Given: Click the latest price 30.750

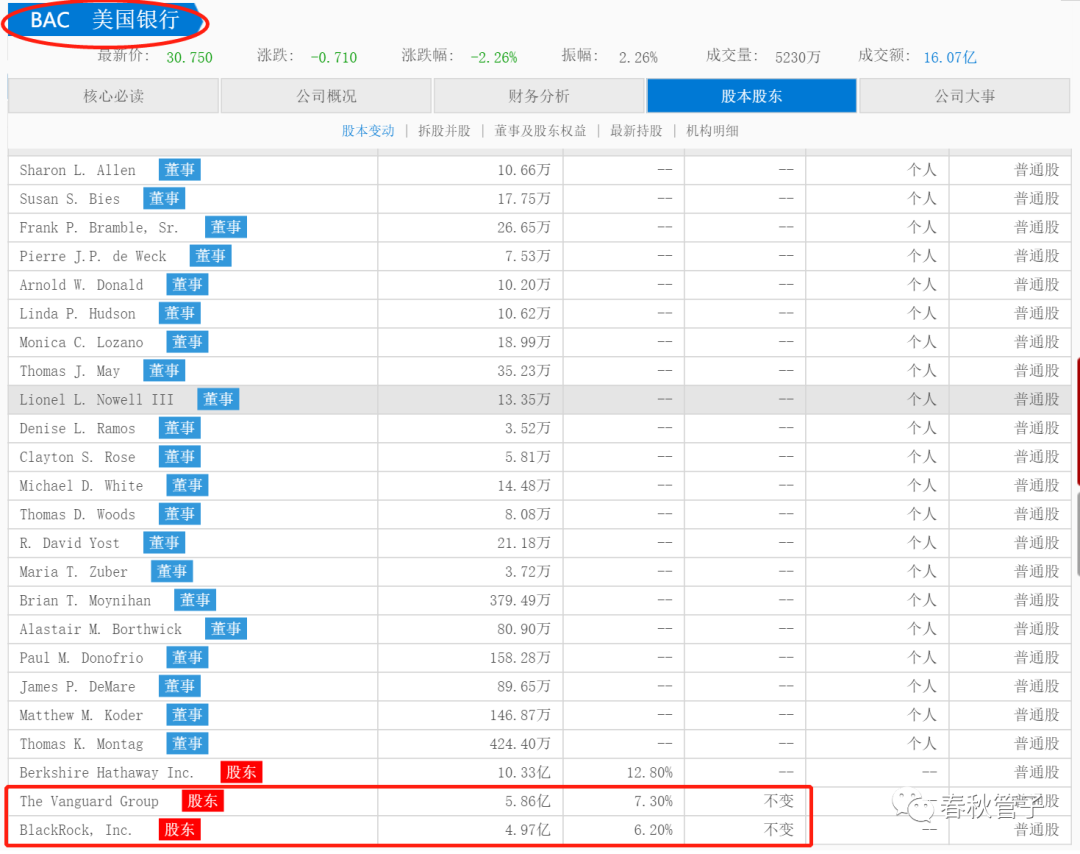Looking at the screenshot, I should tap(189, 57).
